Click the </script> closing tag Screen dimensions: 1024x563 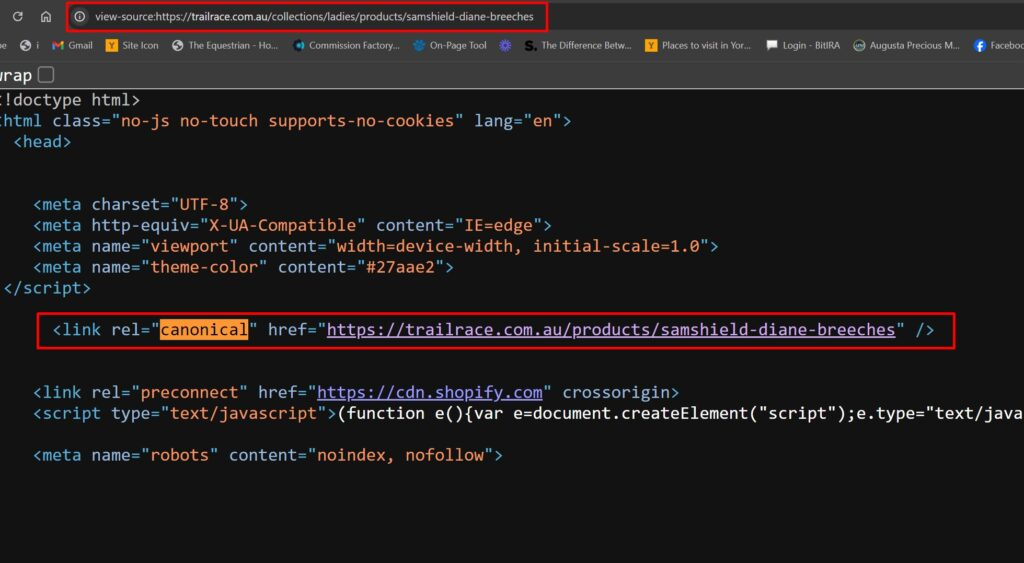click(x=47, y=288)
